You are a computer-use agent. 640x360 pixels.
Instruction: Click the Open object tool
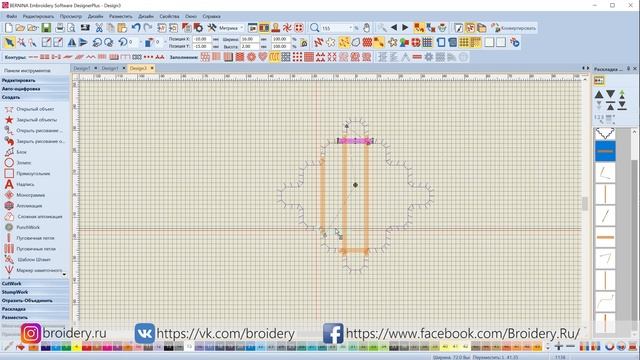pos(9,109)
